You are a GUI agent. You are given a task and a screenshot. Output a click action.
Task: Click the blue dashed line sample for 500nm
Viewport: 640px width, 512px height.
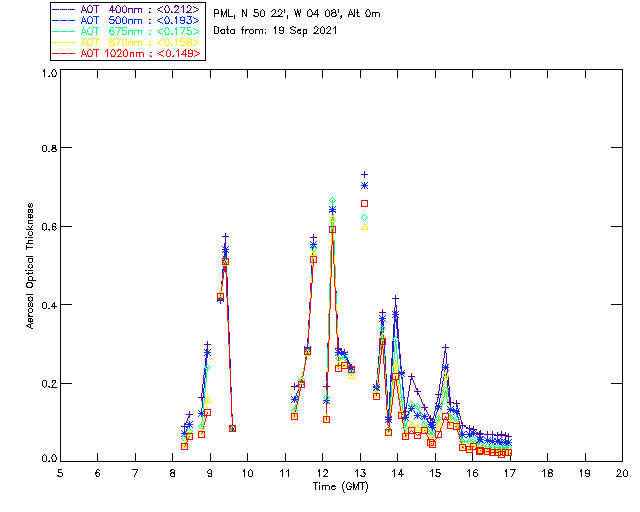[x=64, y=20]
